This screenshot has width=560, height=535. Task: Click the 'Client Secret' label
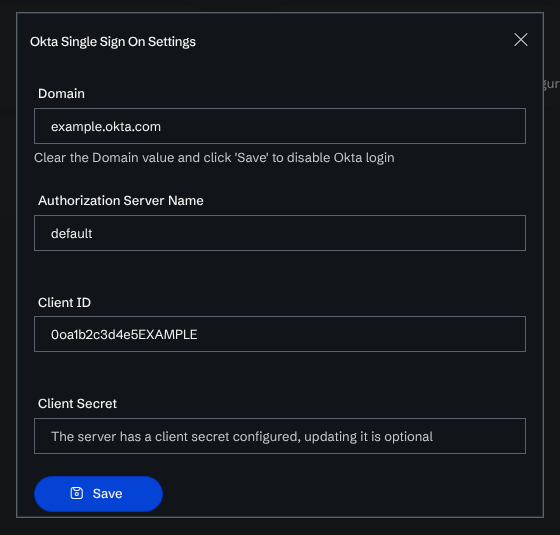[77, 404]
